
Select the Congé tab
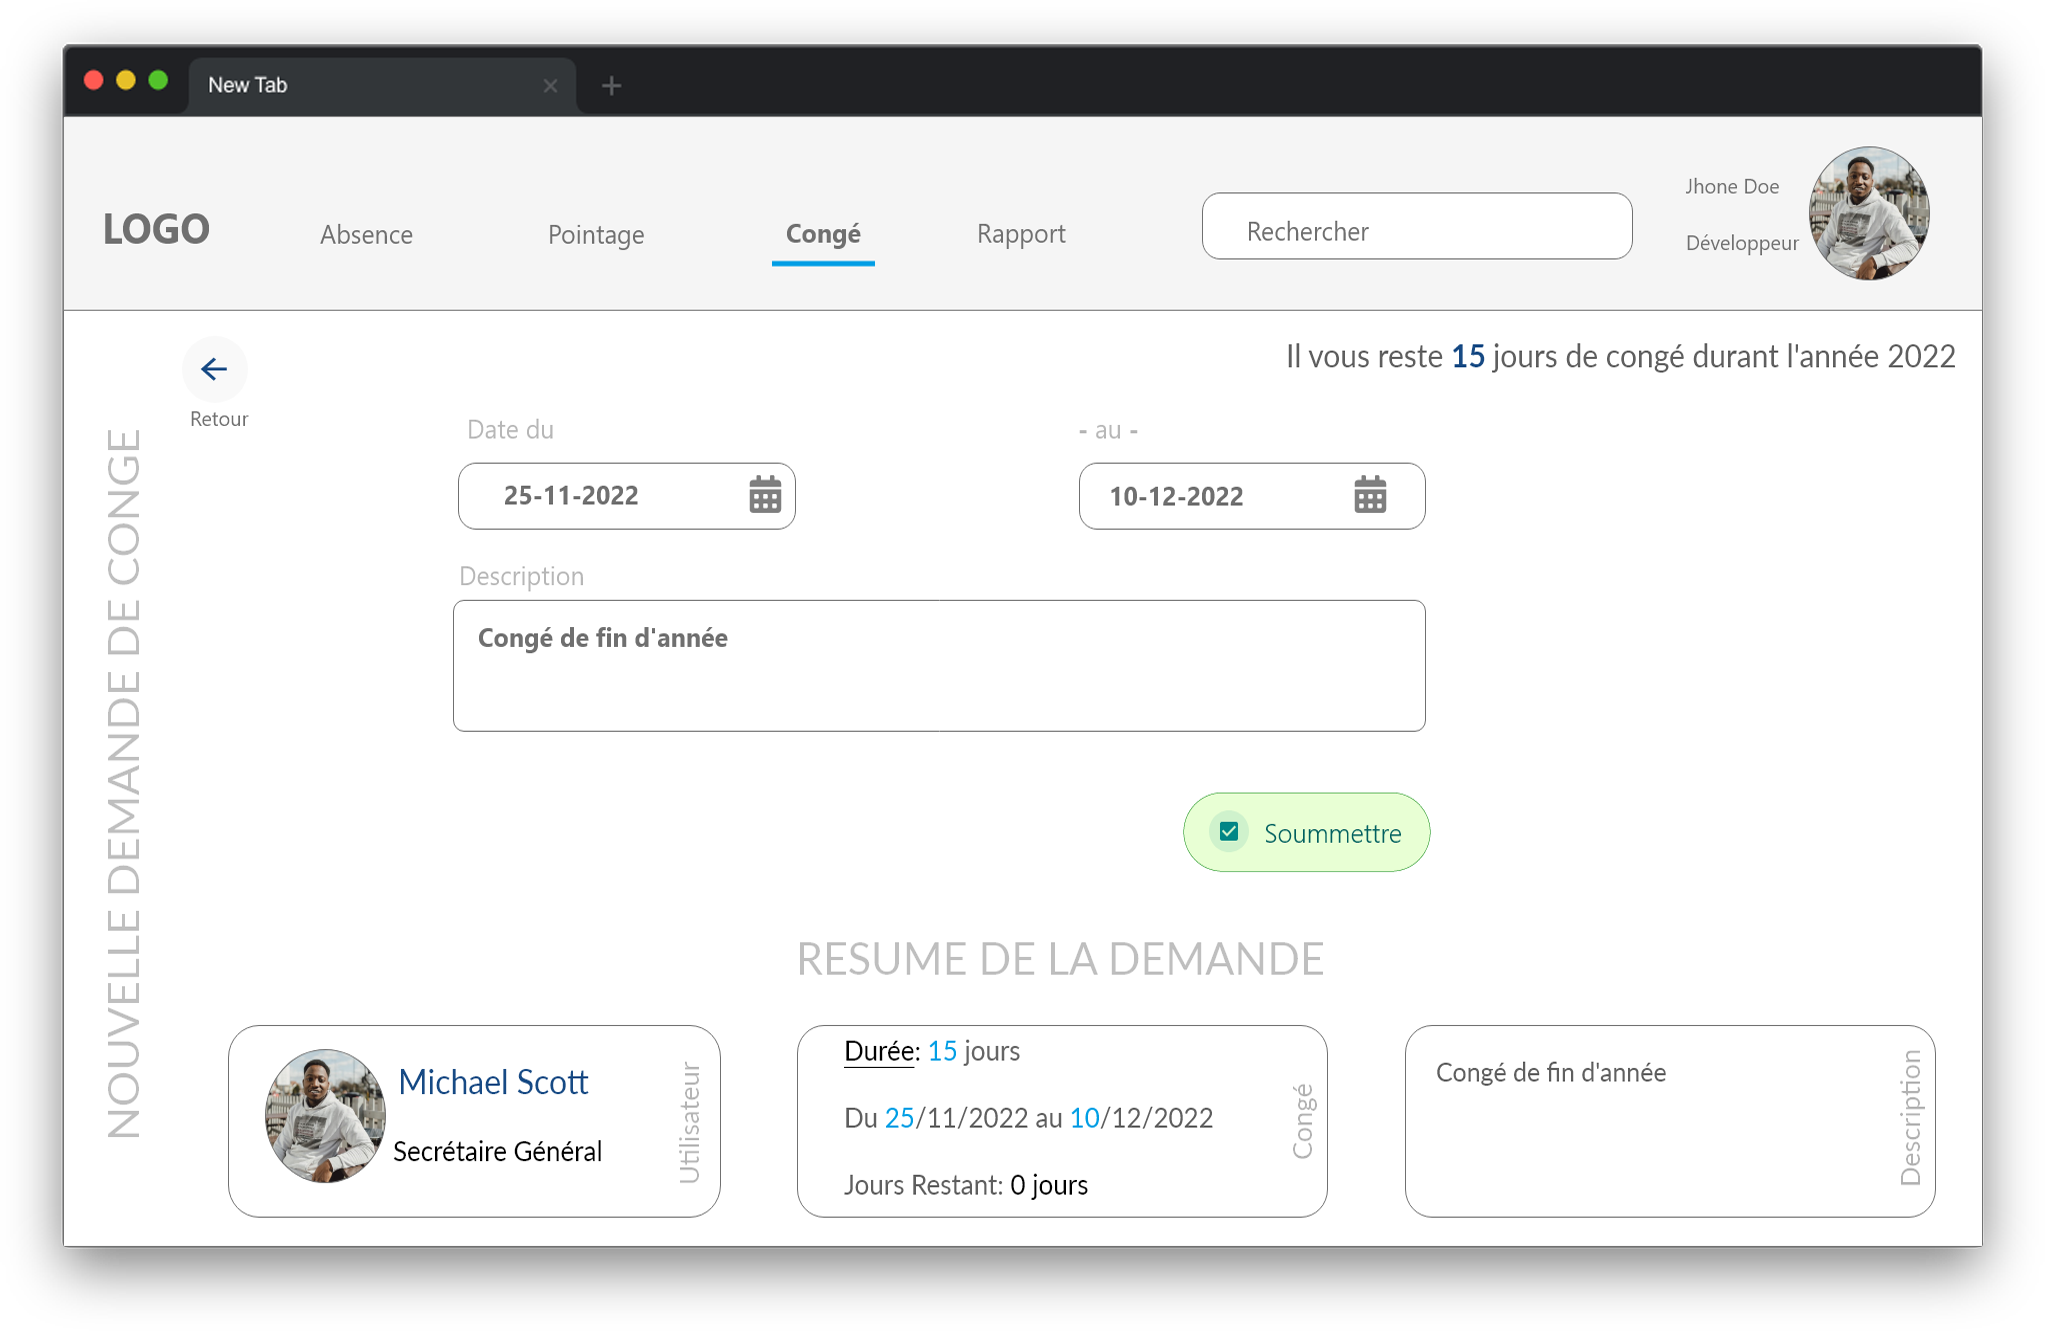pyautogui.click(x=823, y=234)
